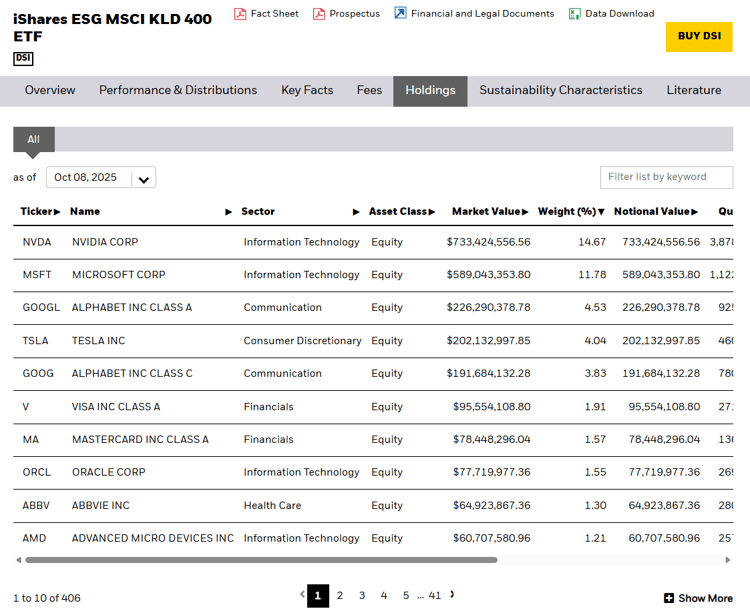Sort the table by Ticker column
Image resolution: width=750 pixels, height=609 pixels.
(40, 211)
